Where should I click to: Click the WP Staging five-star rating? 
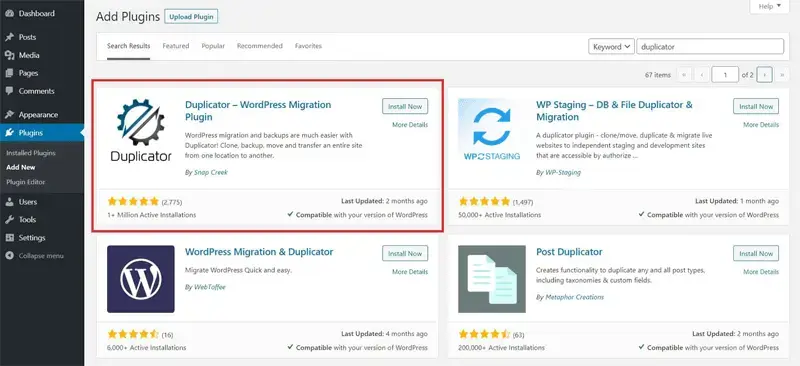(484, 202)
